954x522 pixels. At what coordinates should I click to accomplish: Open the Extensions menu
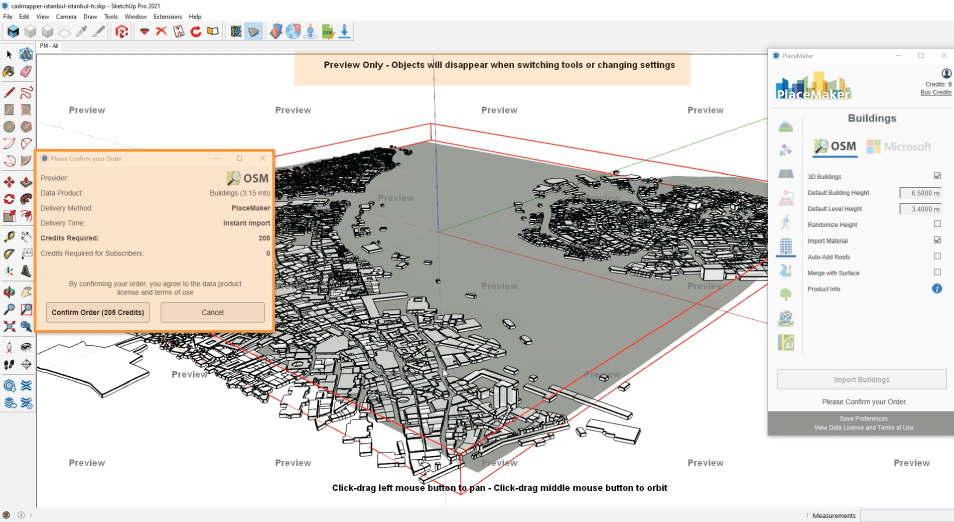click(167, 16)
